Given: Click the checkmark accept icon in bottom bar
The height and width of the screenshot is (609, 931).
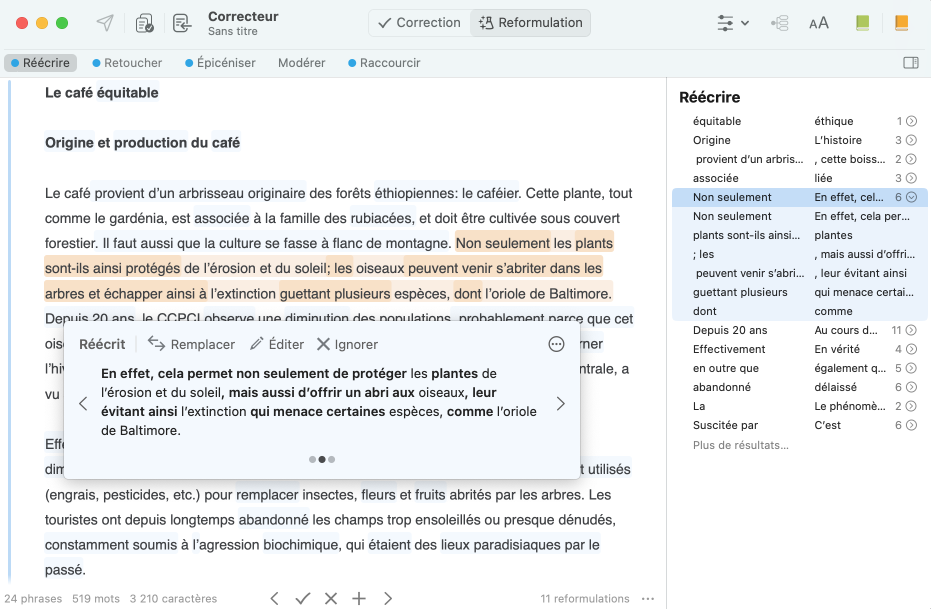Looking at the screenshot, I should coord(303,598).
